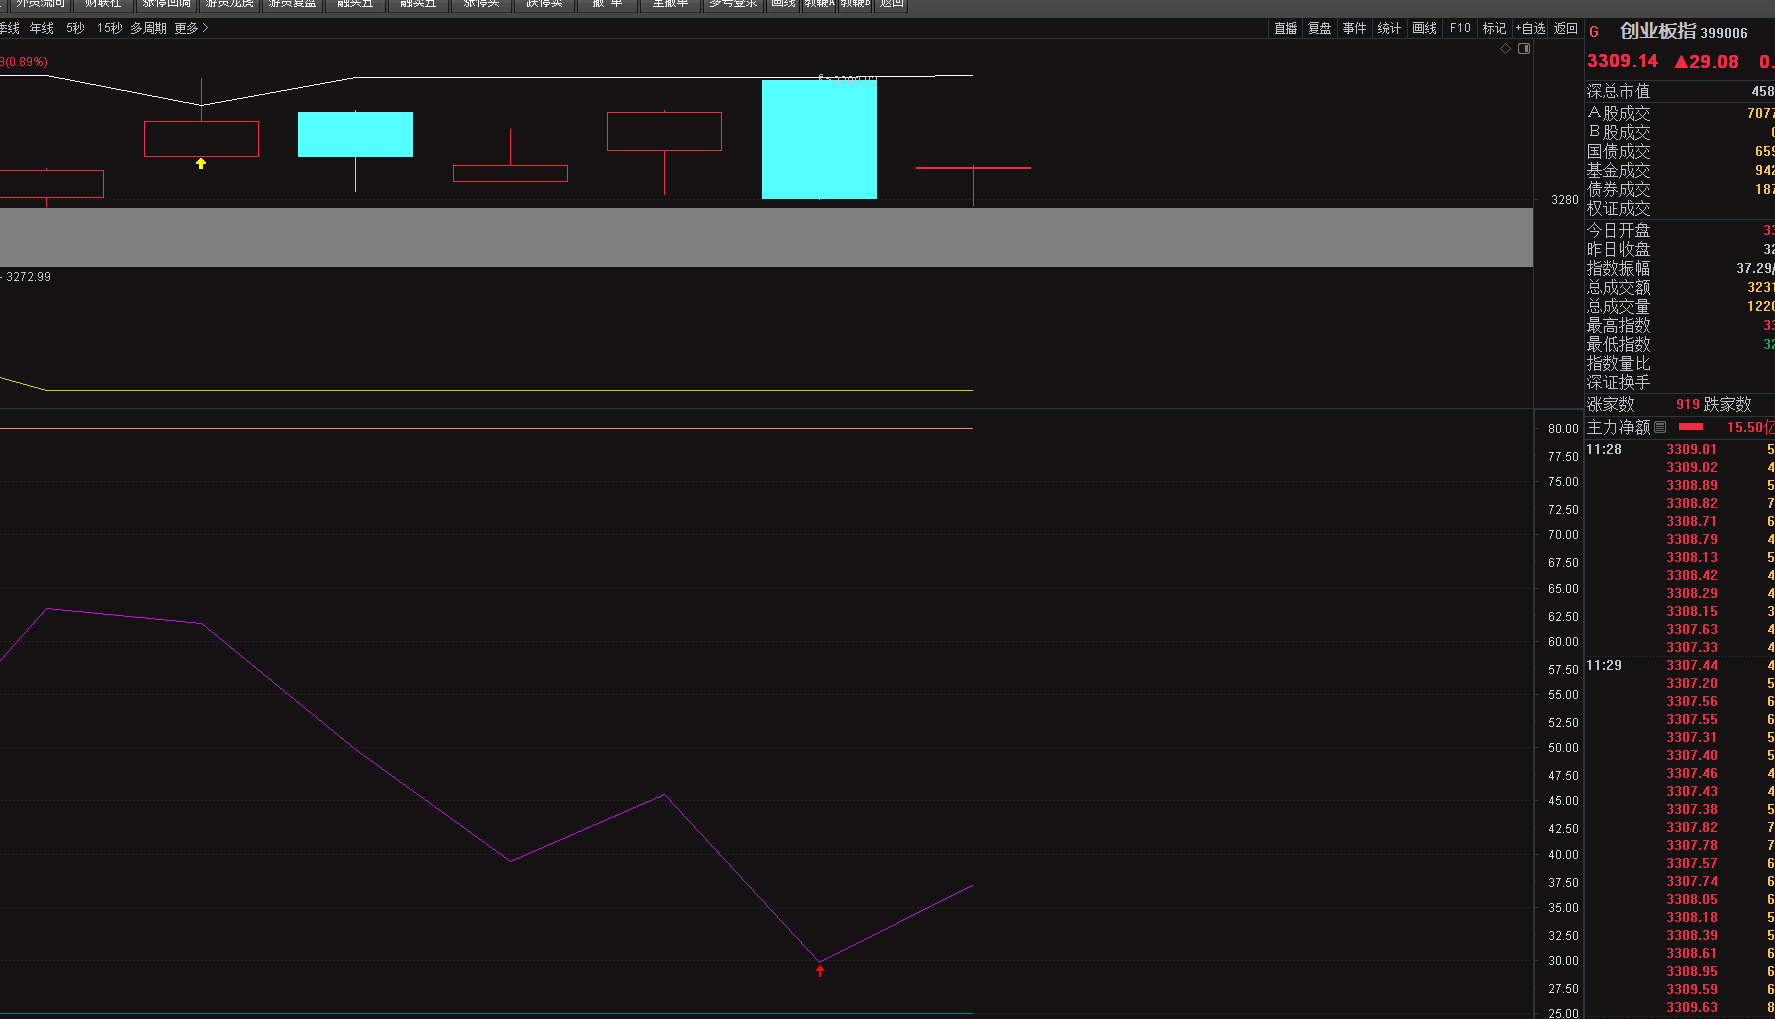Click the 涨家数 label
1775x1019 pixels.
pyautogui.click(x=1610, y=404)
